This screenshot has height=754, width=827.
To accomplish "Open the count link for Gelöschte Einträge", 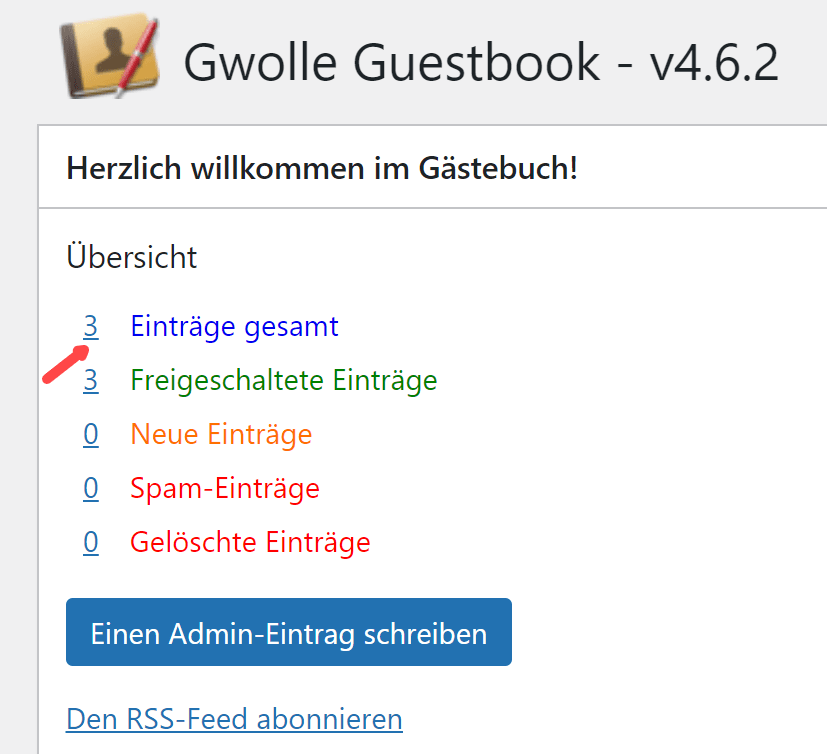I will 91,543.
